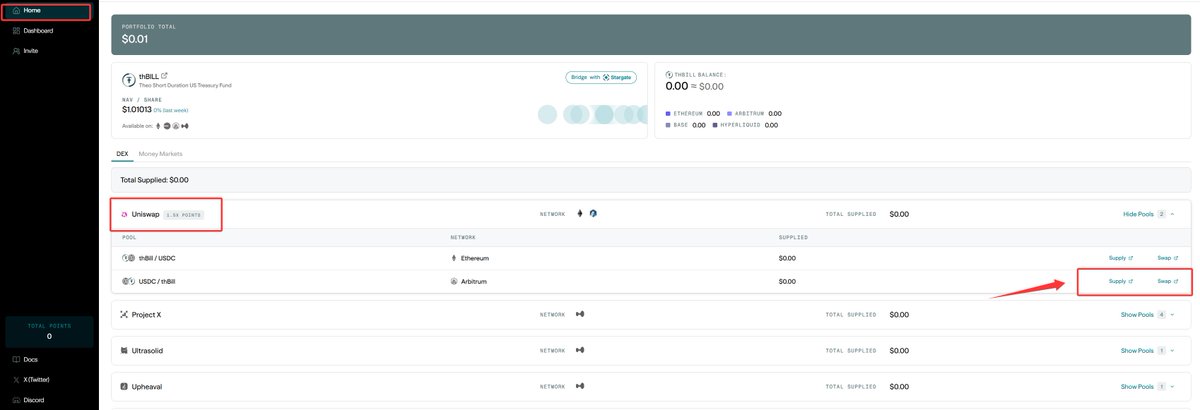
Task: Click the Portfolio Total $0.01 banner
Action: (651, 34)
